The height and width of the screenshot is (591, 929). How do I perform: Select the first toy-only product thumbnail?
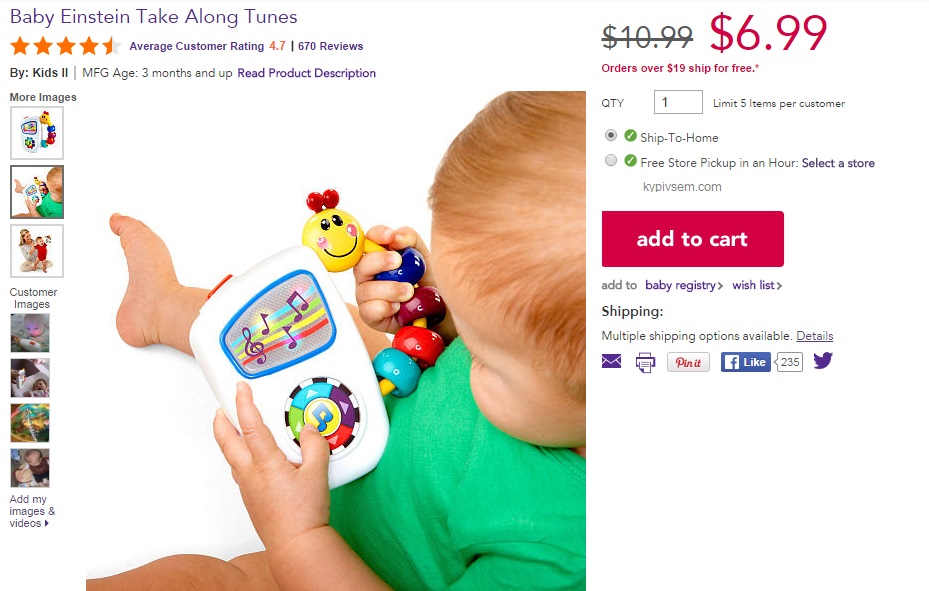pyautogui.click(x=37, y=133)
